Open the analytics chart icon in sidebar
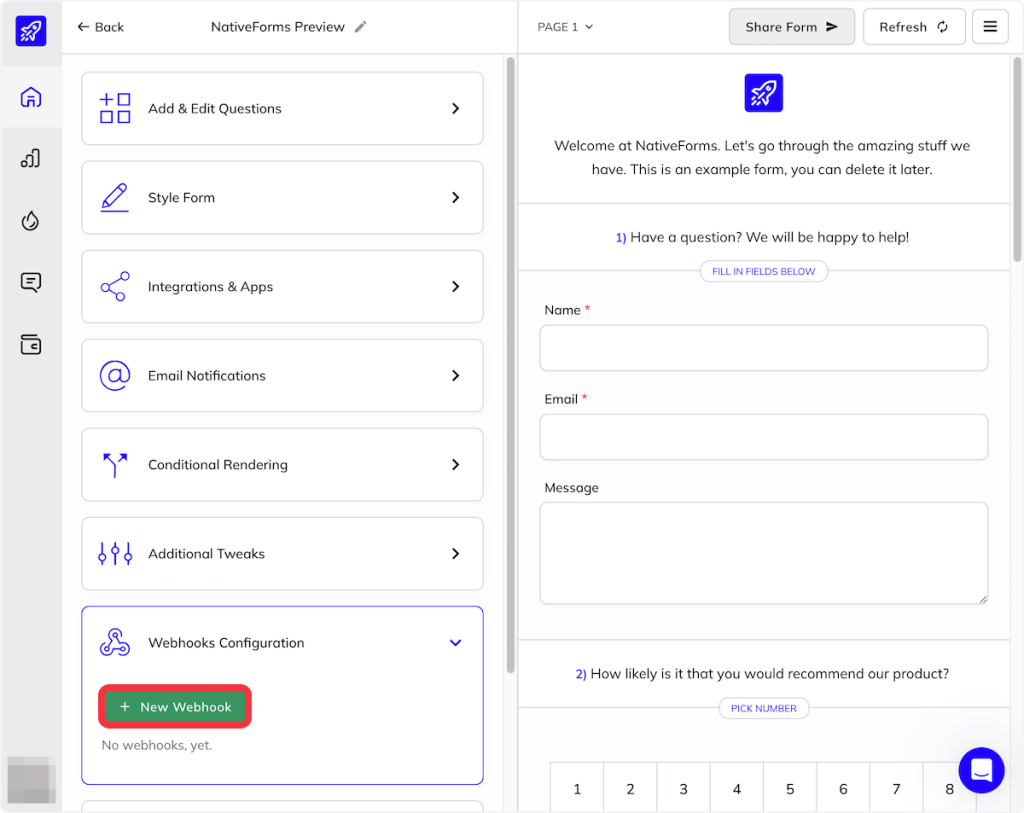Image resolution: width=1024 pixels, height=813 pixels. [x=31, y=159]
